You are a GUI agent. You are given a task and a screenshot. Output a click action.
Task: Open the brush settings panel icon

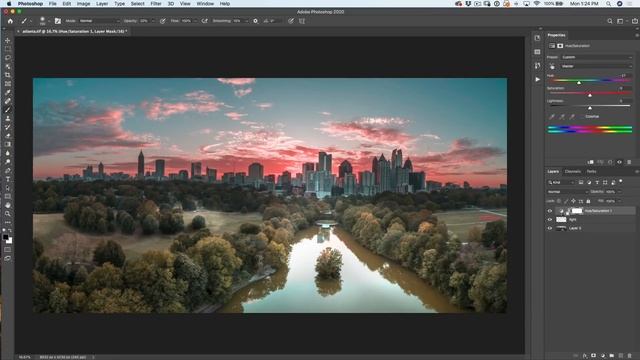coord(58,21)
